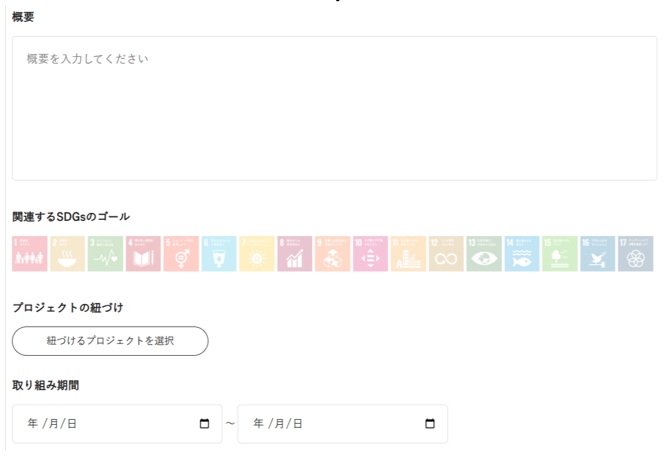Toggle SDG goal 3 health icon
Viewport: 672px width, 471px height.
[x=105, y=254]
